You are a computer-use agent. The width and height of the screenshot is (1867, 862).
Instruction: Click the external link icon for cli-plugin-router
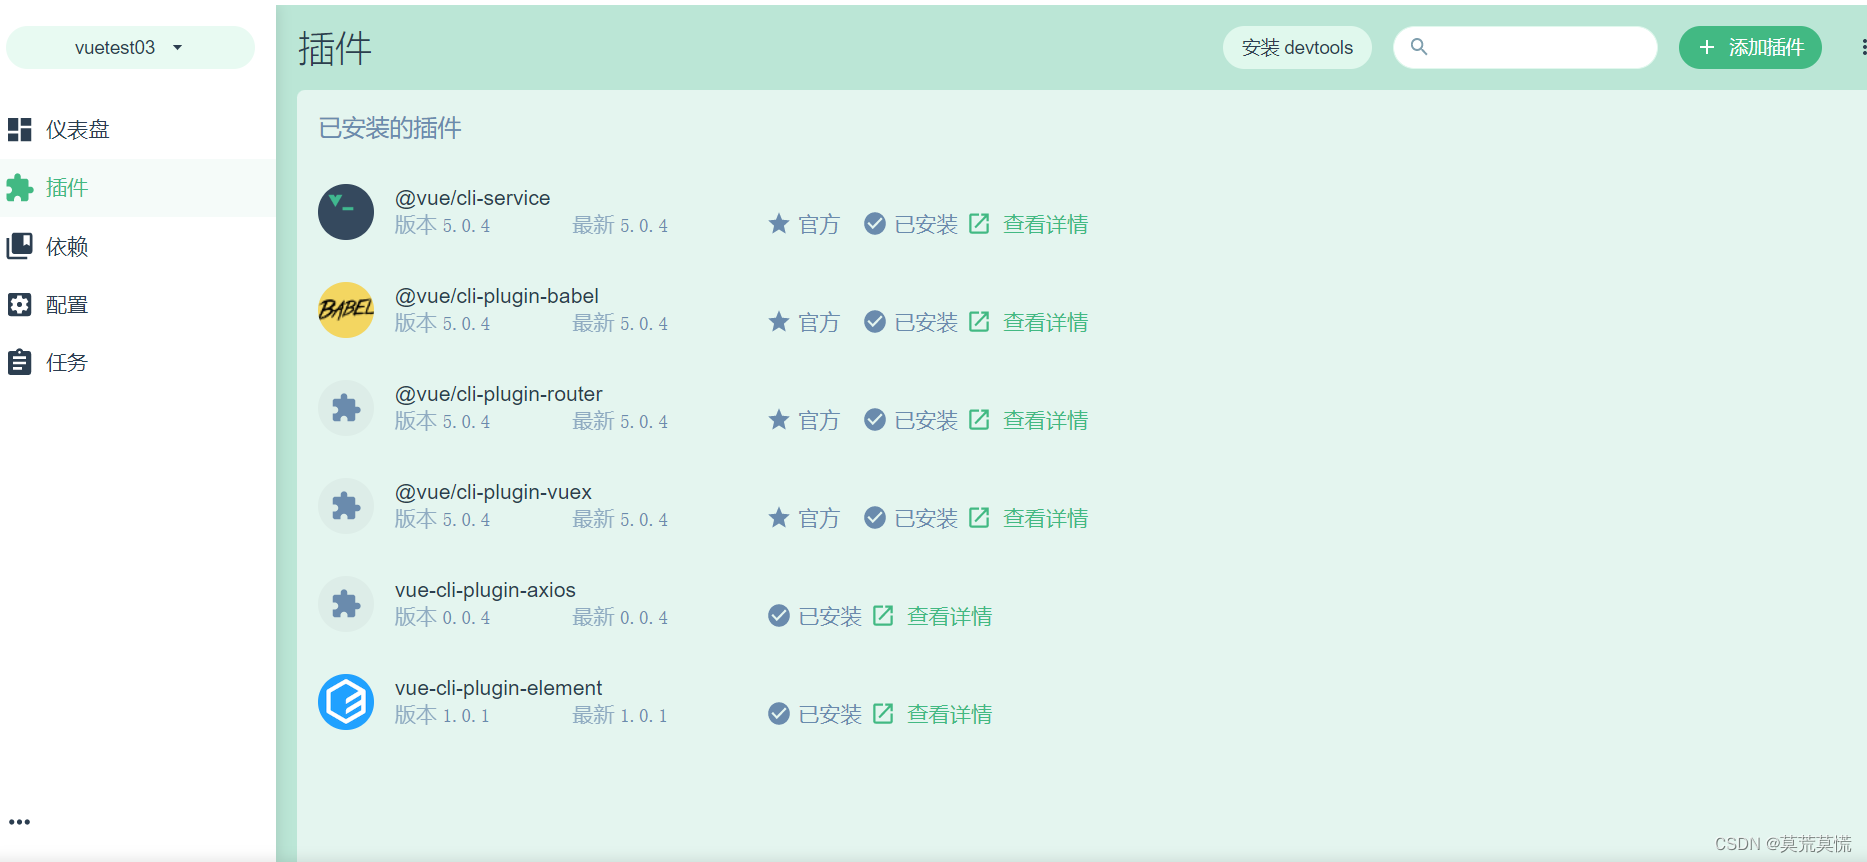pos(979,419)
